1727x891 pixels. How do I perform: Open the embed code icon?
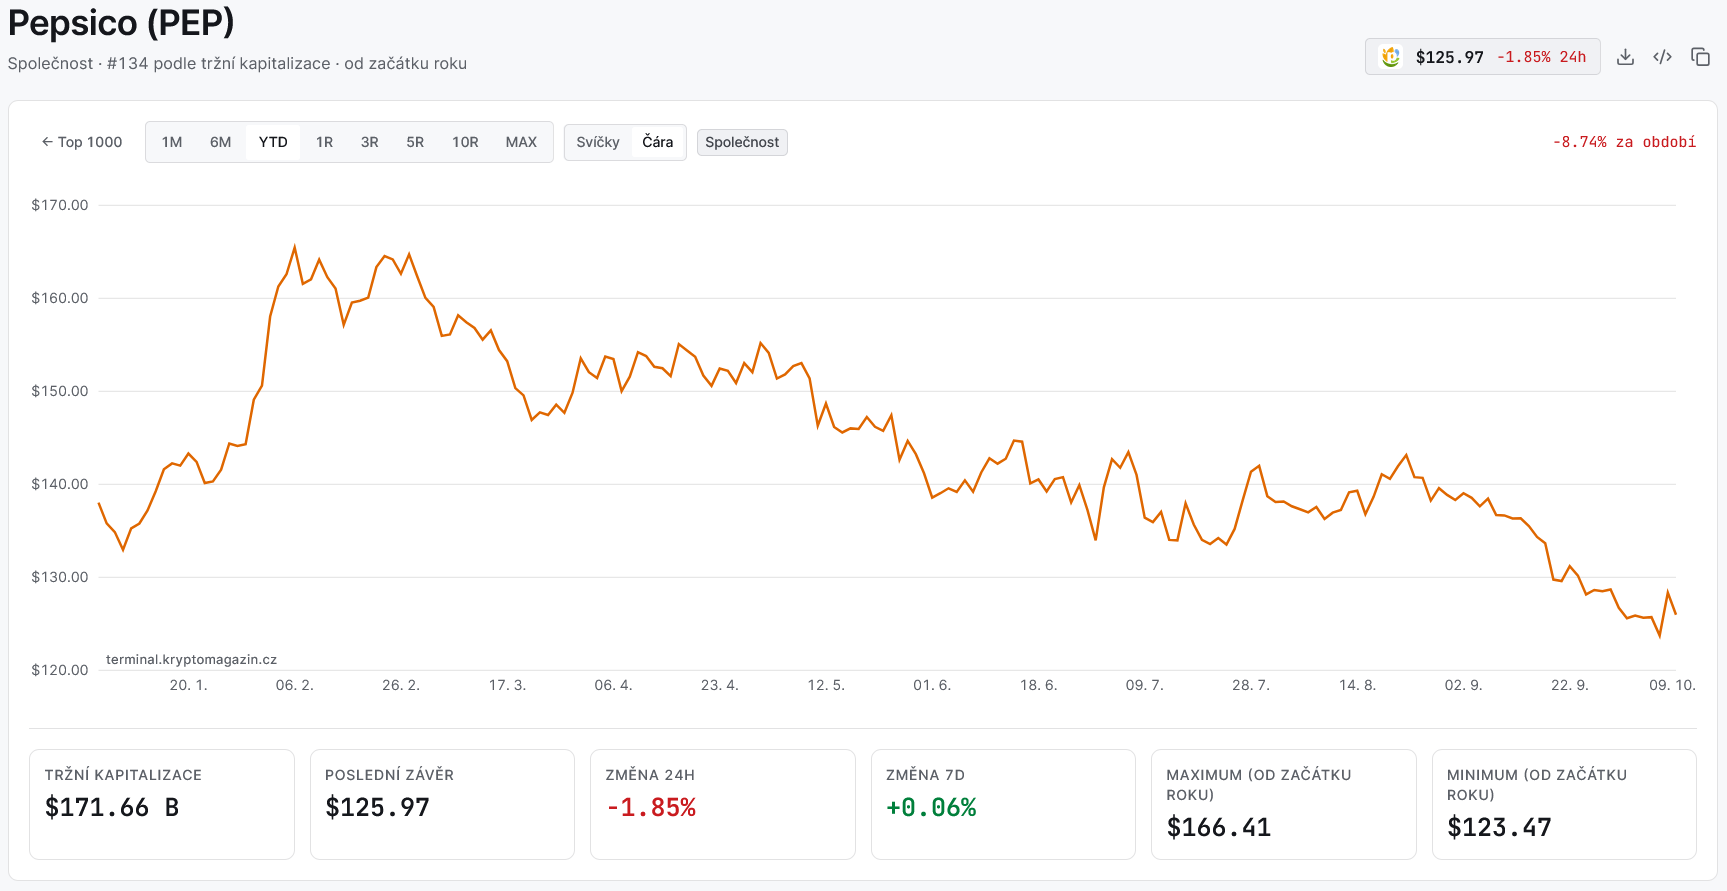[1662, 57]
